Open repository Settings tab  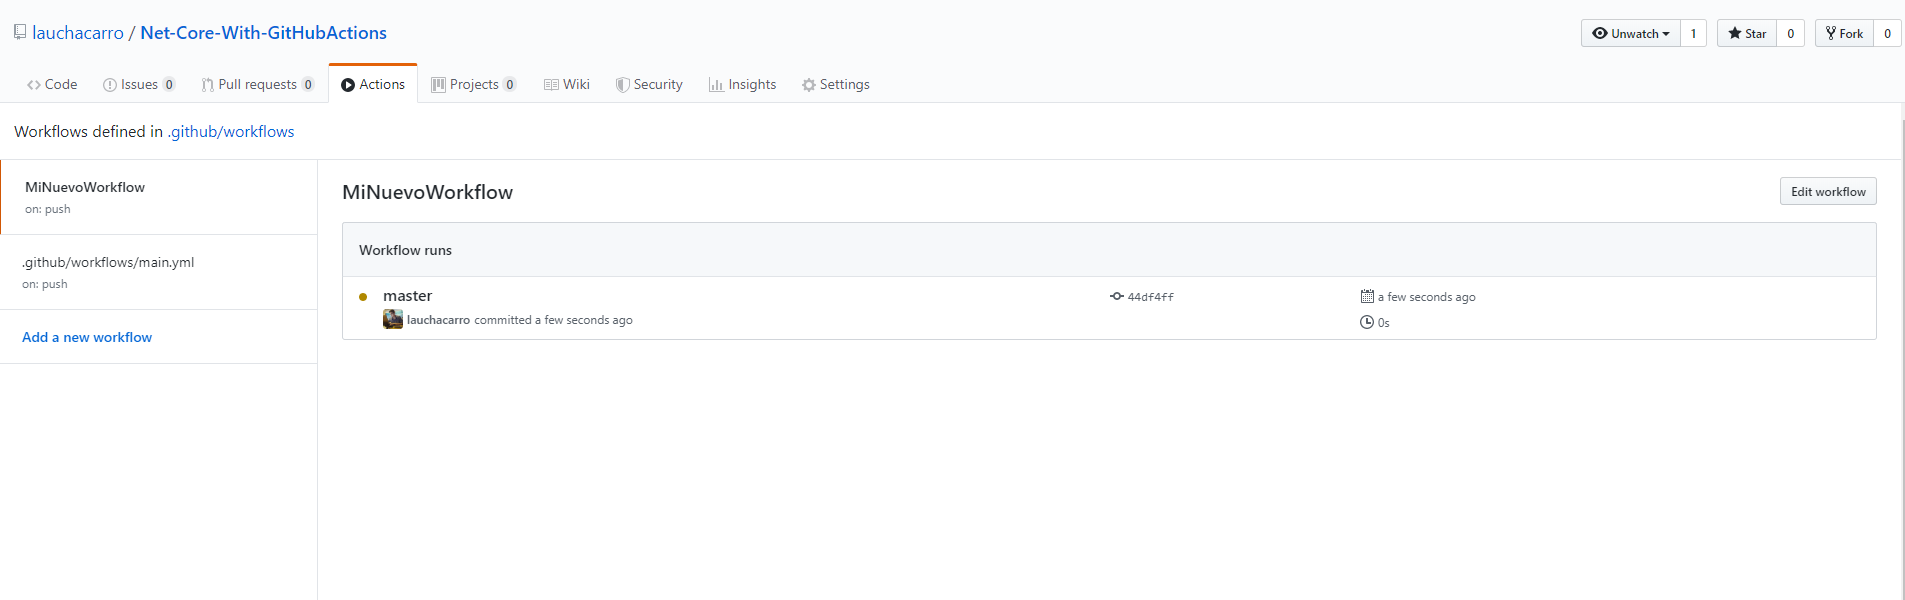coord(836,84)
